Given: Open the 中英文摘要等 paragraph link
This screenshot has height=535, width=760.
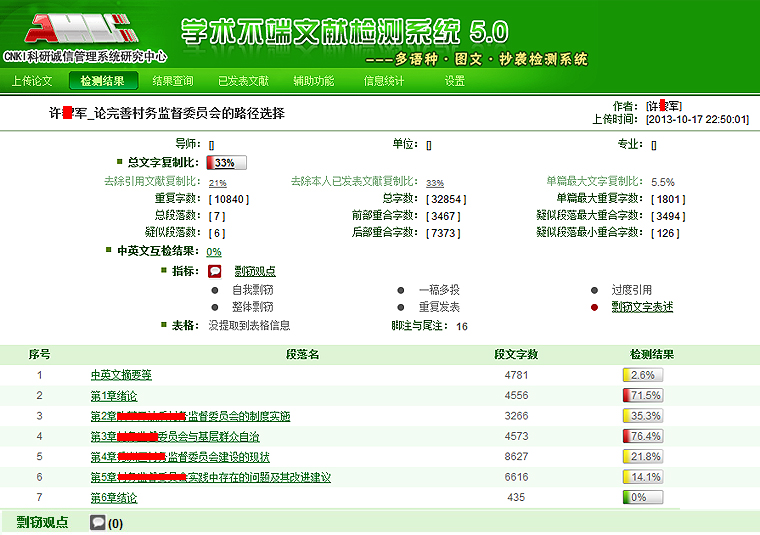Looking at the screenshot, I should pyautogui.click(x=121, y=375).
